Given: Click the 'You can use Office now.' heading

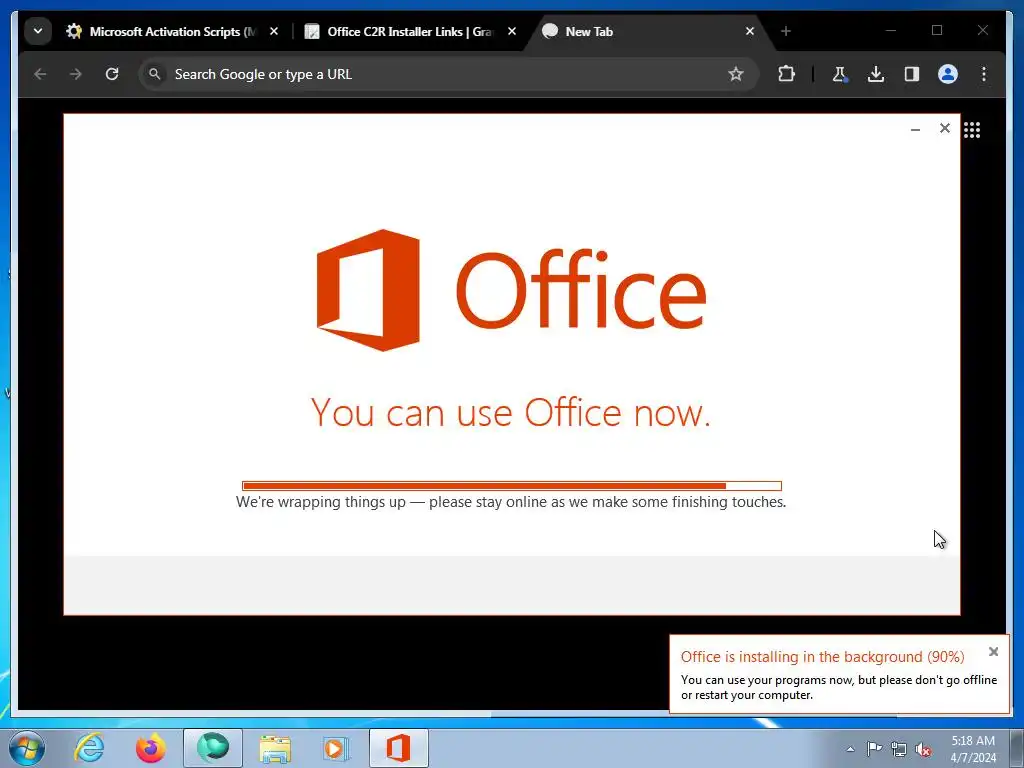Looking at the screenshot, I should (511, 413).
